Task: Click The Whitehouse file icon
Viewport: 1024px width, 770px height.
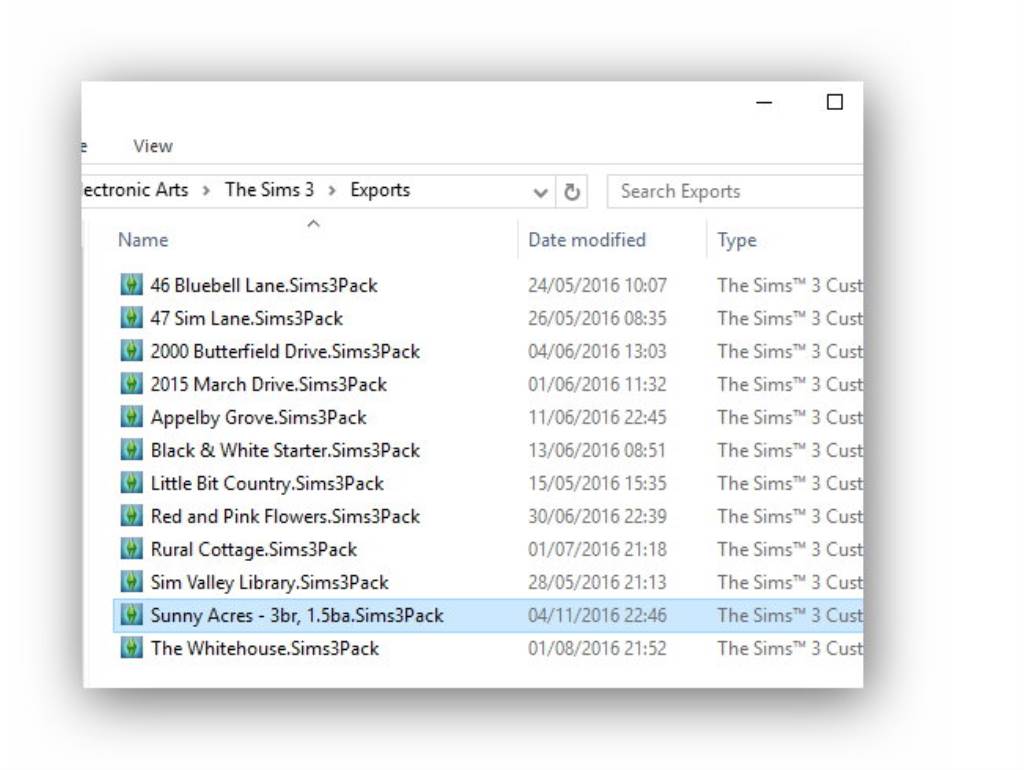Action: [131, 648]
